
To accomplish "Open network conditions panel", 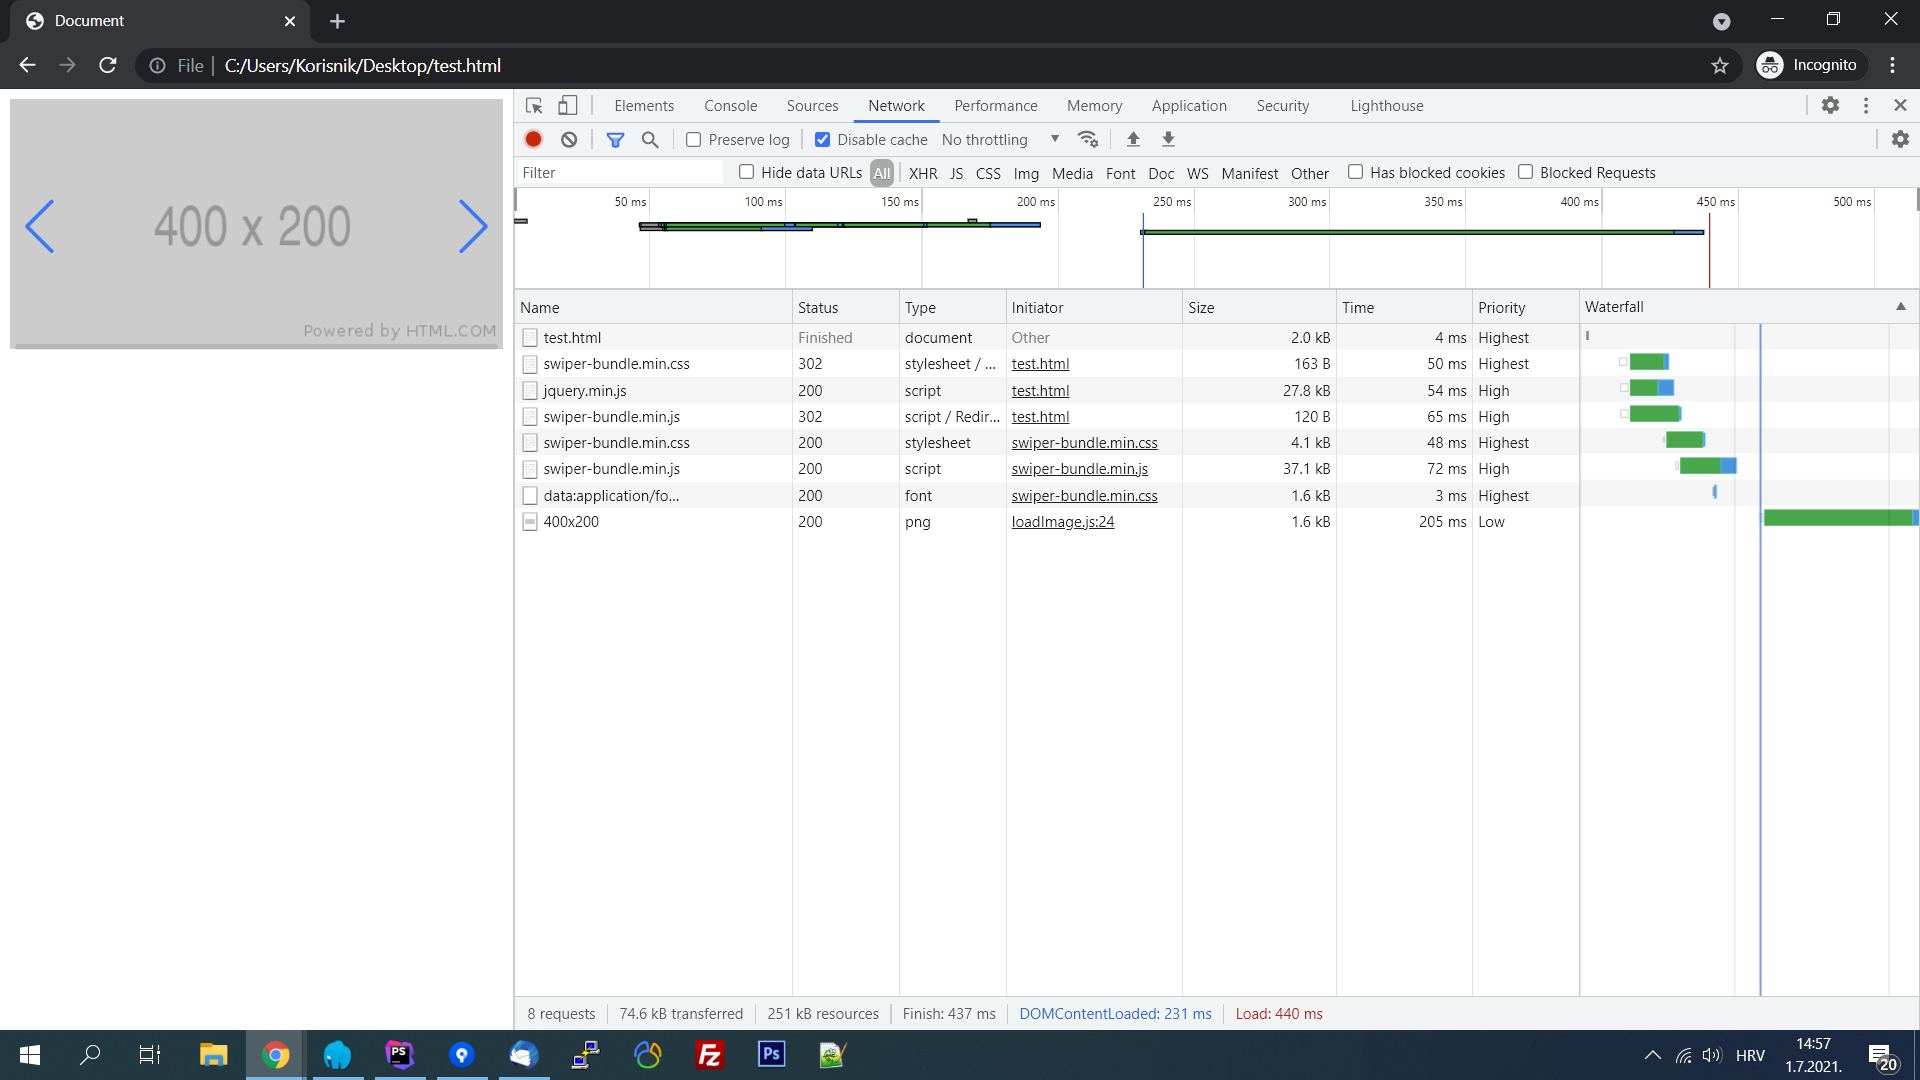I will click(x=1089, y=139).
